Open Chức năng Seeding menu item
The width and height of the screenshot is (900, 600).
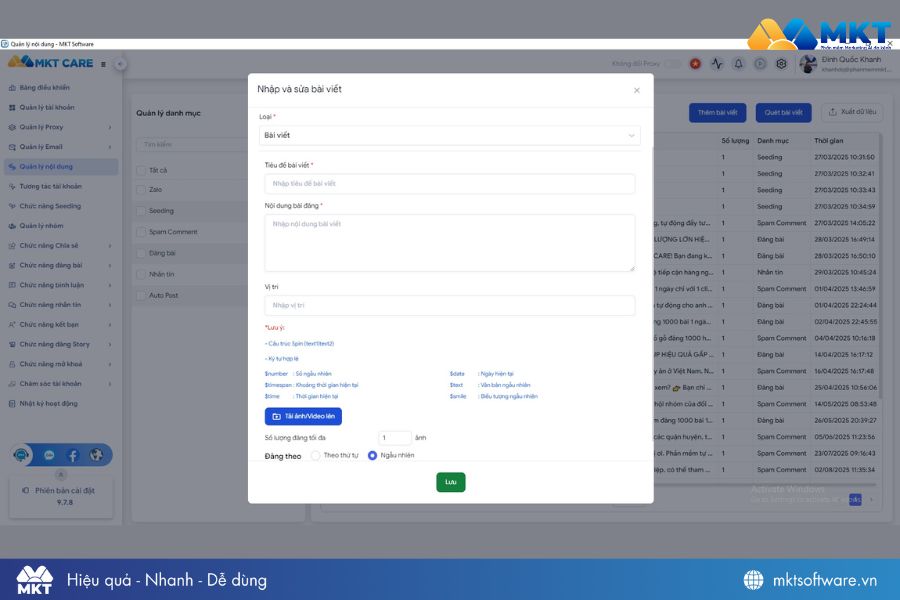pyautogui.click(x=61, y=206)
